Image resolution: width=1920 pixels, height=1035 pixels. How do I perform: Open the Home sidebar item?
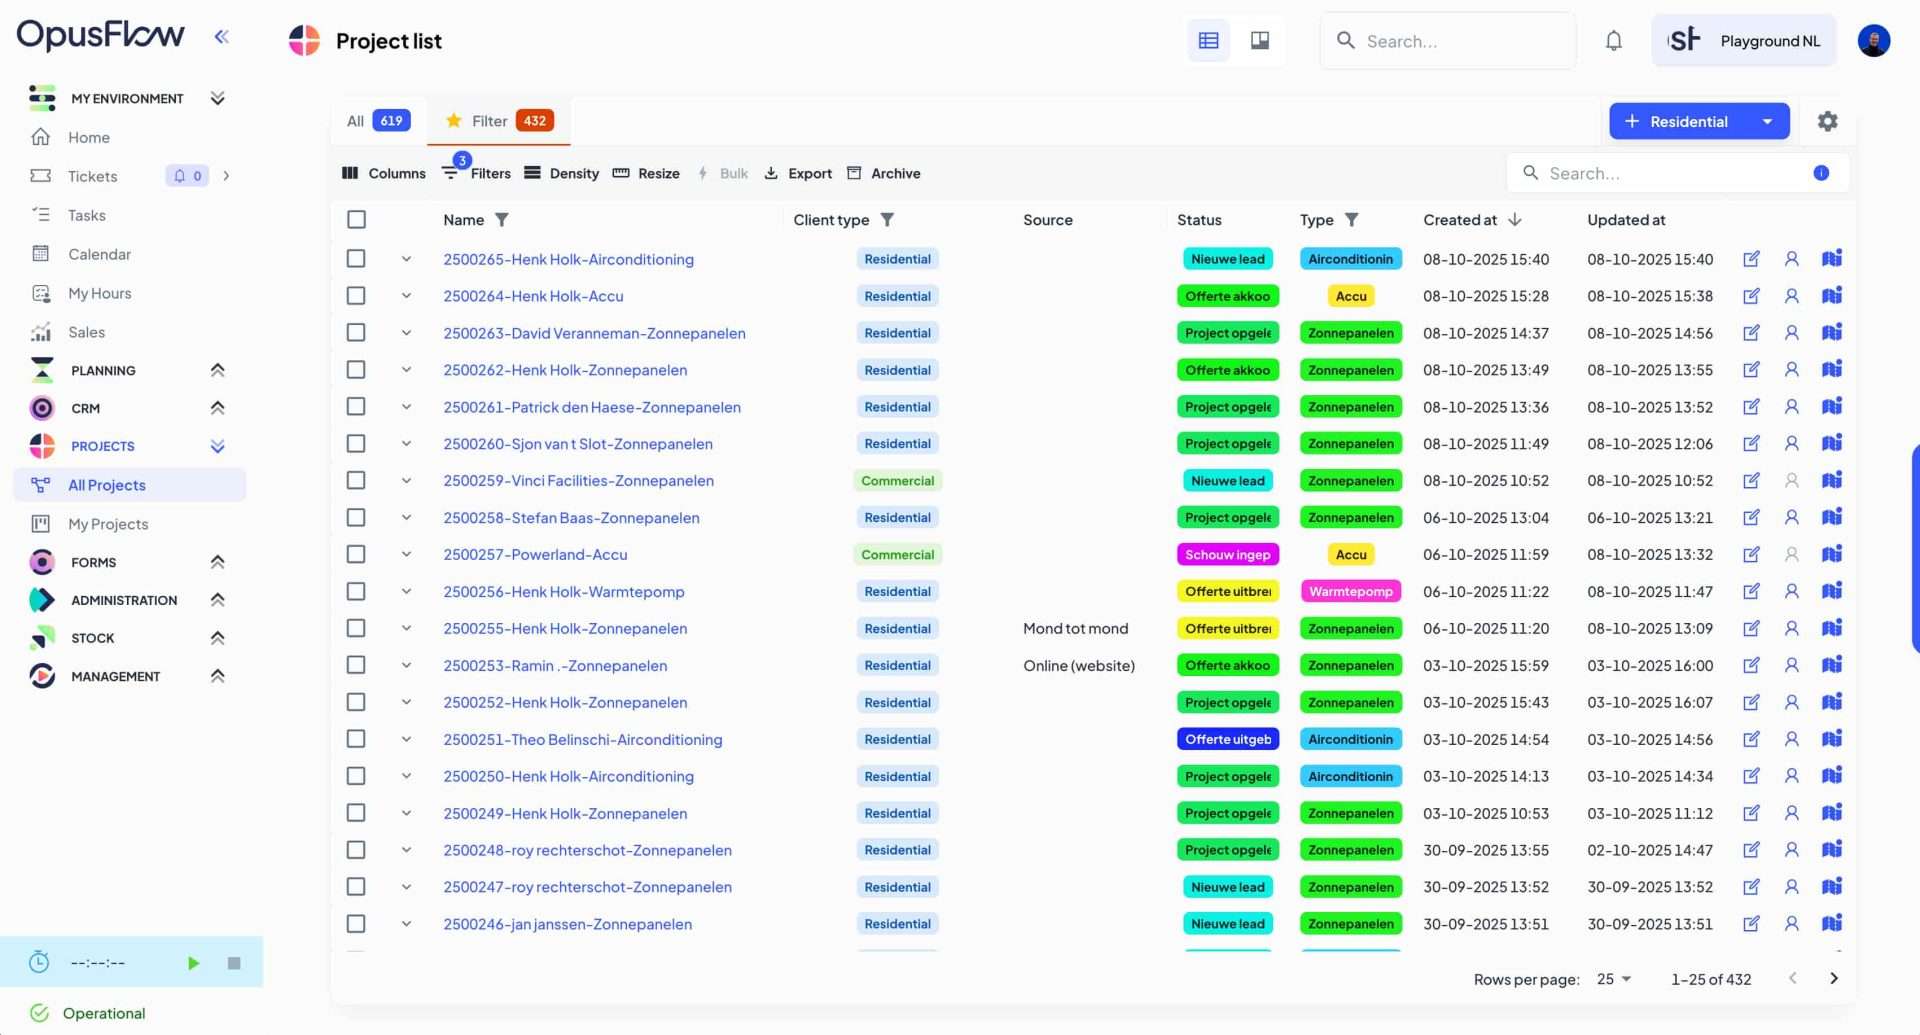tap(89, 137)
